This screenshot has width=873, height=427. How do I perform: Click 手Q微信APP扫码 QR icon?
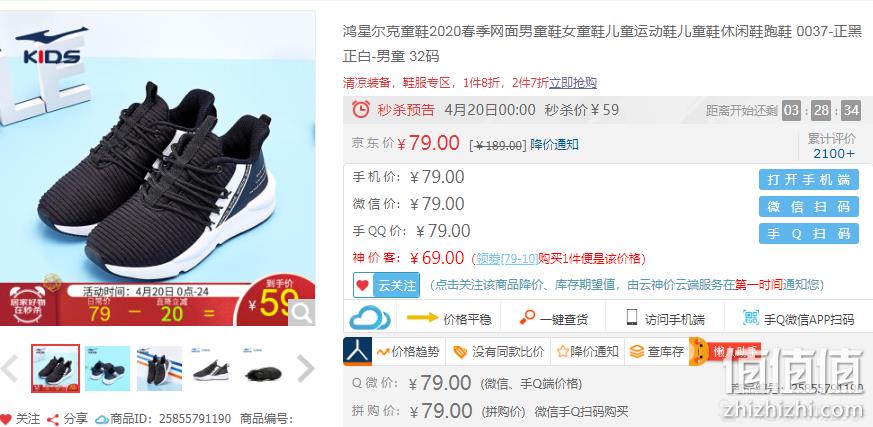click(751, 318)
